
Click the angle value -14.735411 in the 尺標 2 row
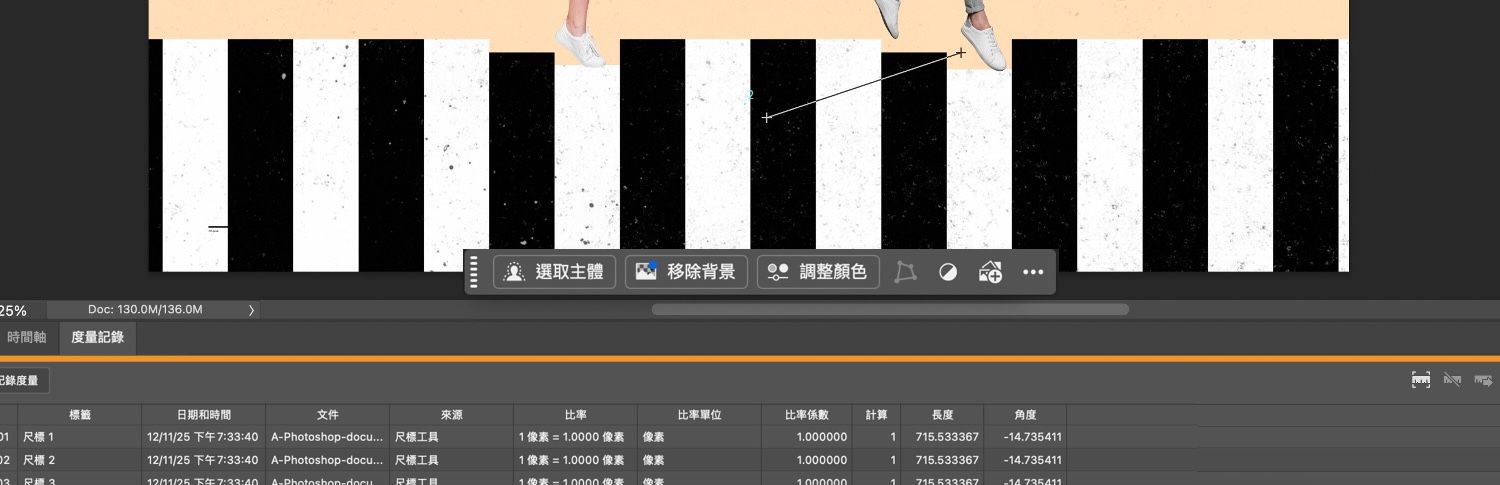(x=1031, y=460)
